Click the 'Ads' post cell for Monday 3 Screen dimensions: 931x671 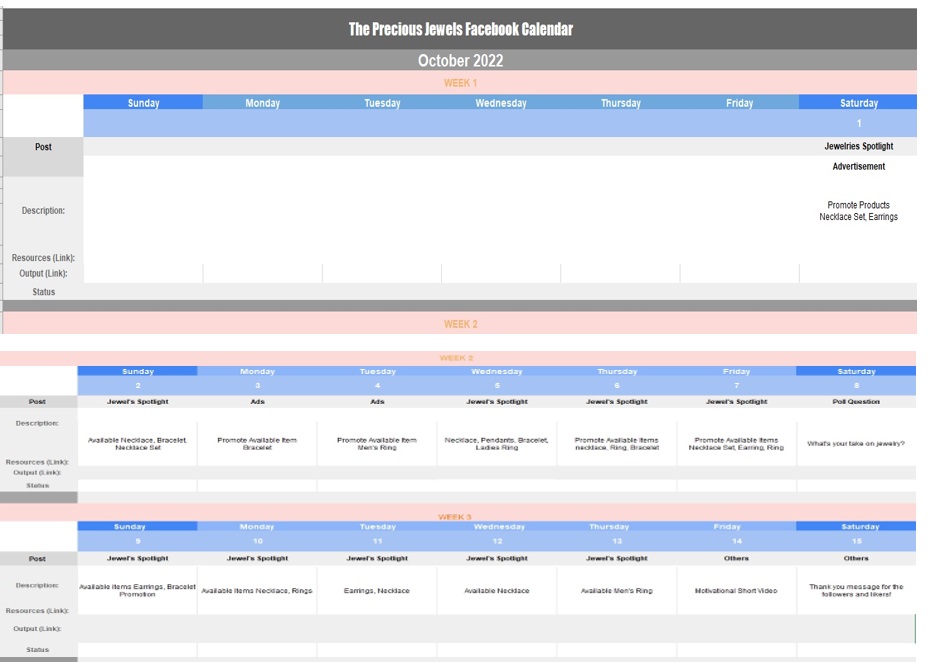pos(257,401)
